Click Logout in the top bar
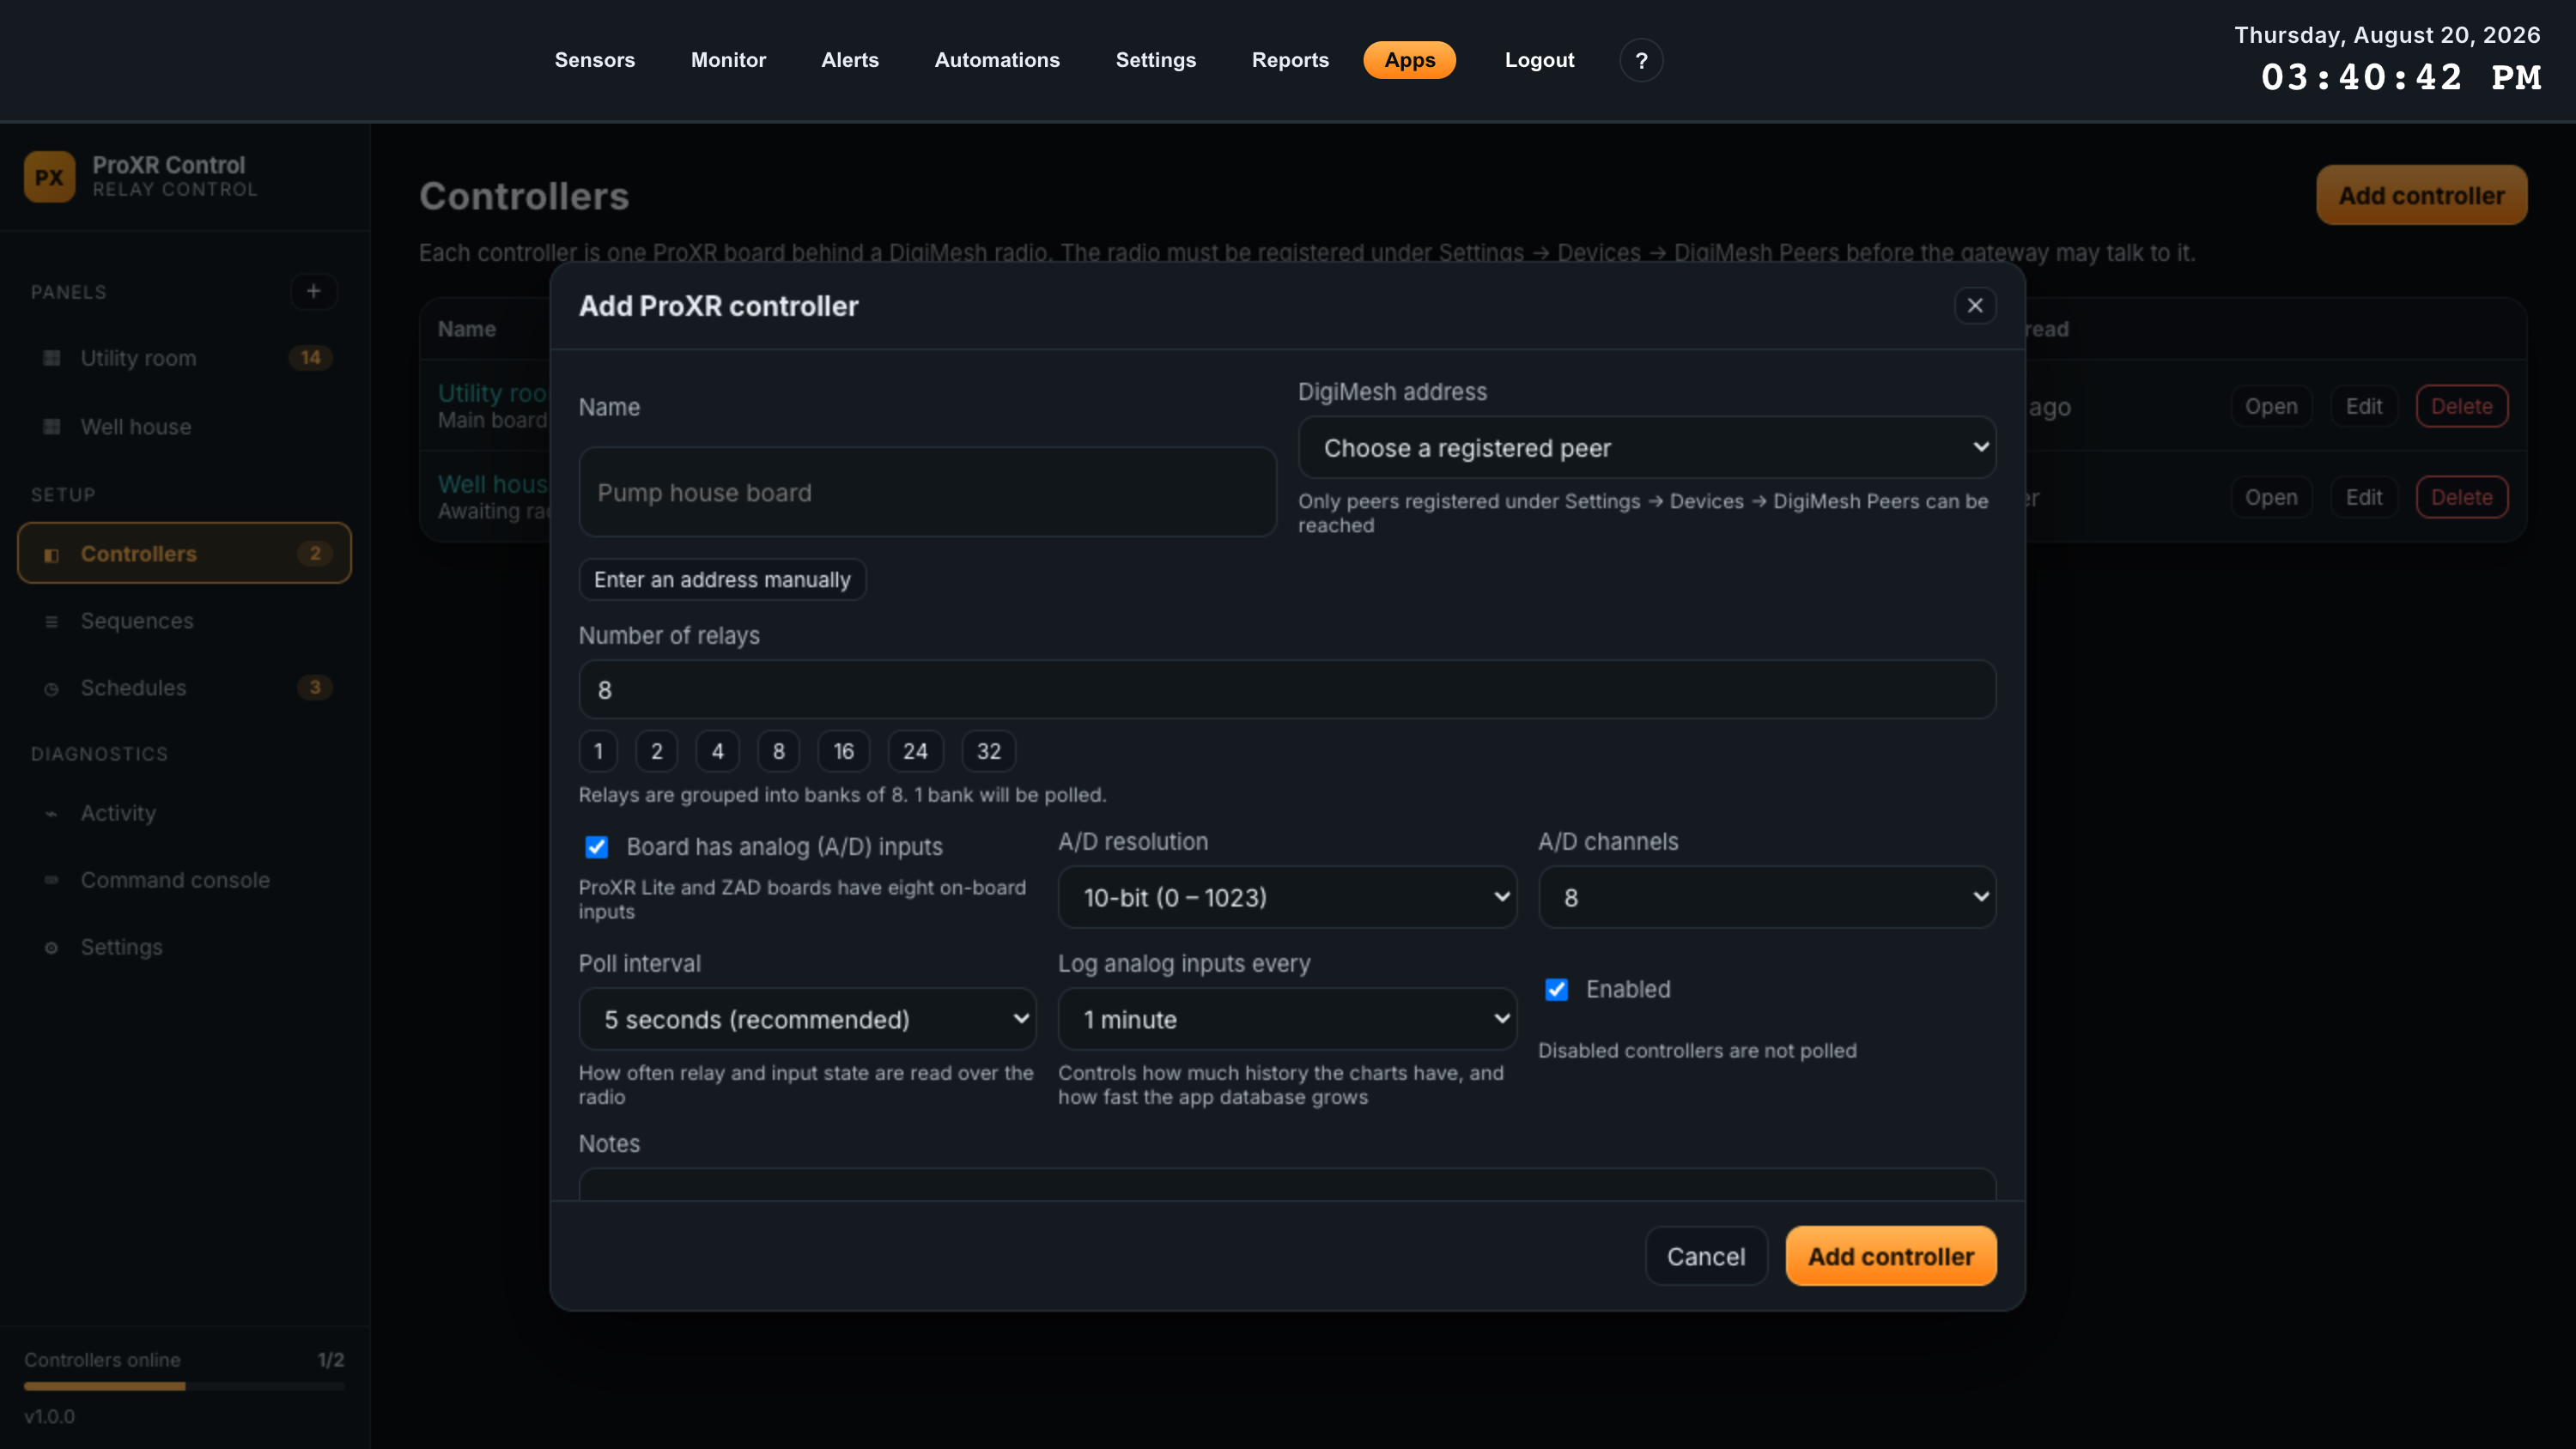 (1539, 60)
